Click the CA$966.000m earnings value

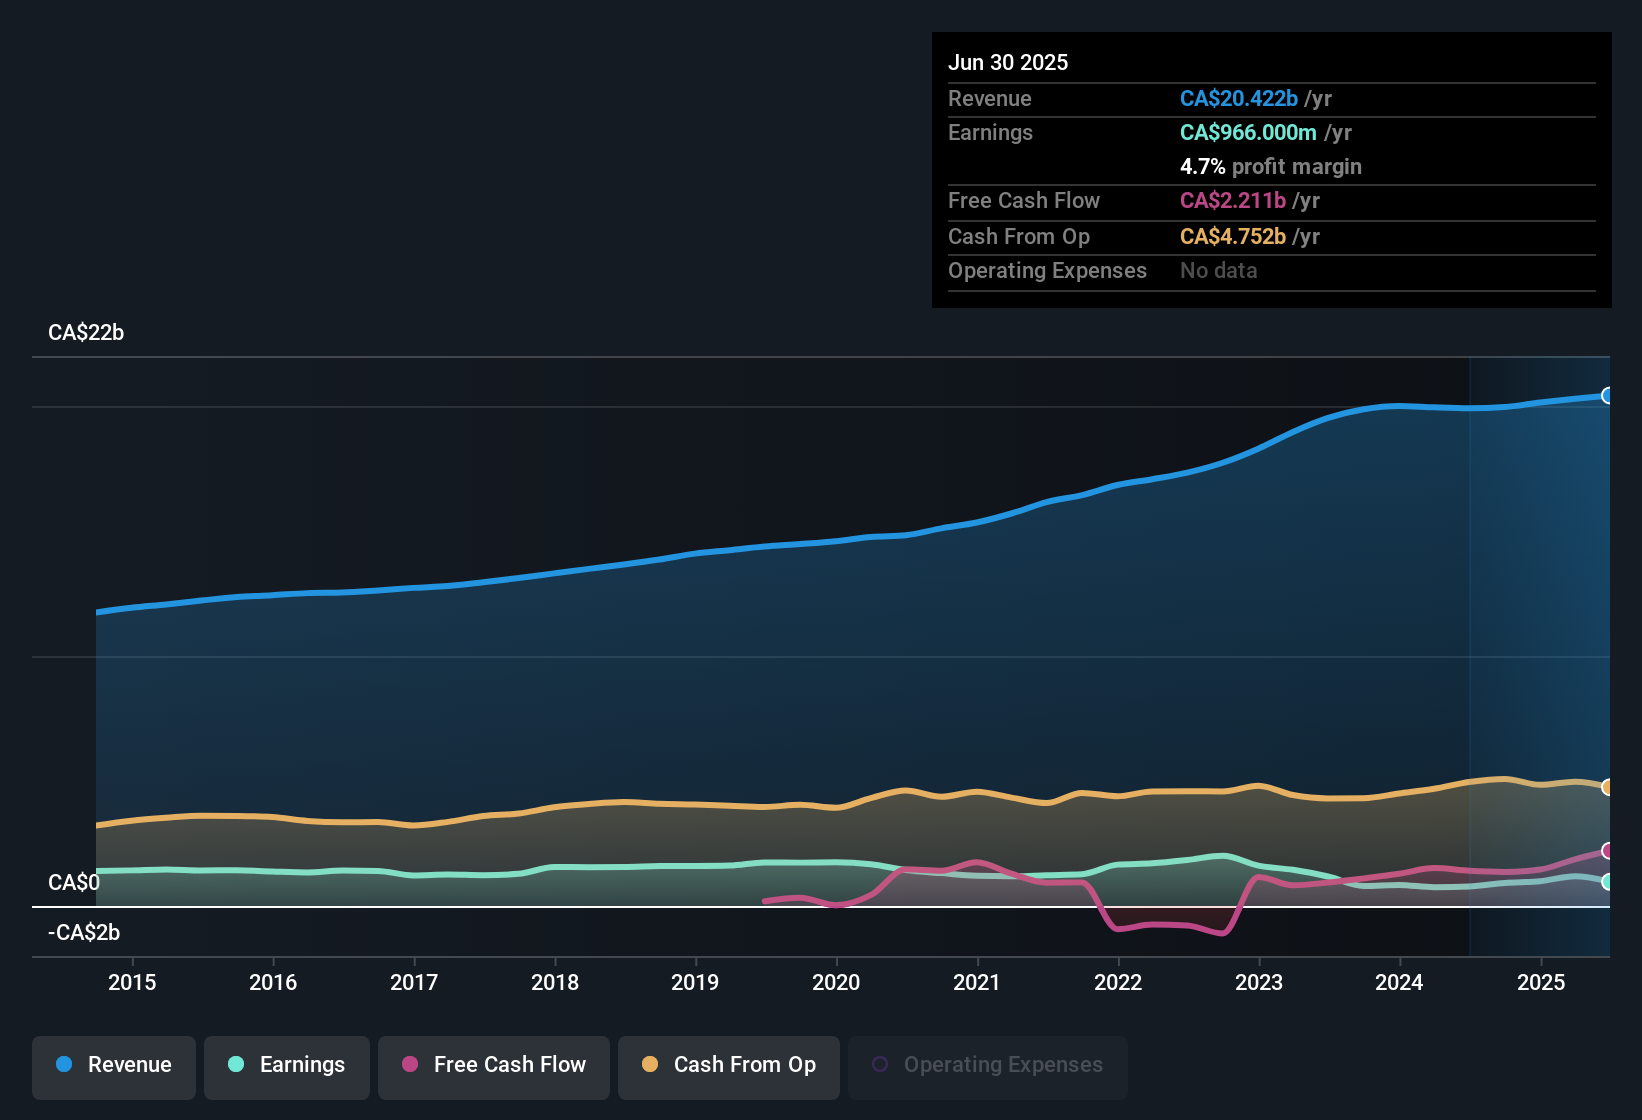coord(1247,133)
